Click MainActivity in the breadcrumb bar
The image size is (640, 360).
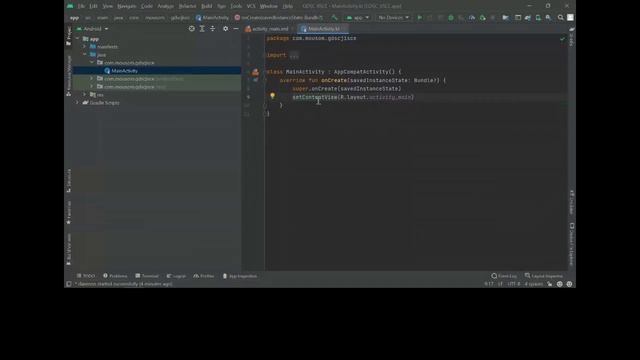[x=212, y=18]
